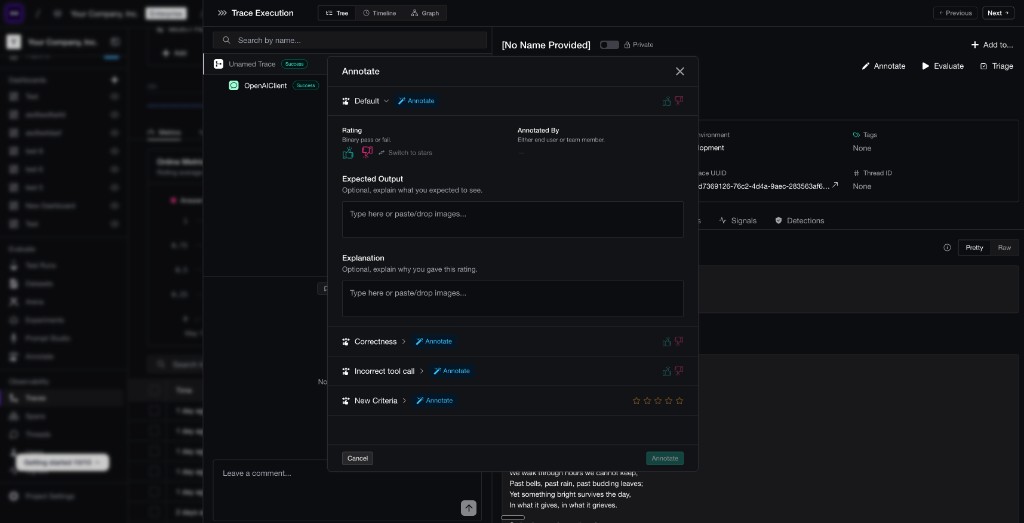Expand the Incorrect tool call chevron
This screenshot has height=523, width=1024.
421,371
